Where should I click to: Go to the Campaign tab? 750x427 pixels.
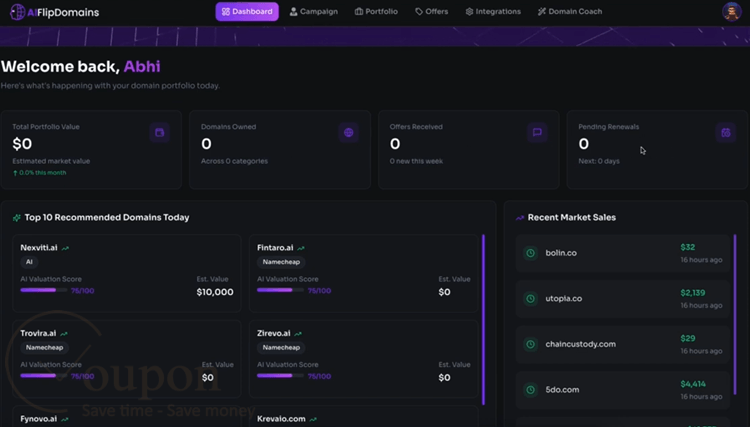[x=314, y=11]
